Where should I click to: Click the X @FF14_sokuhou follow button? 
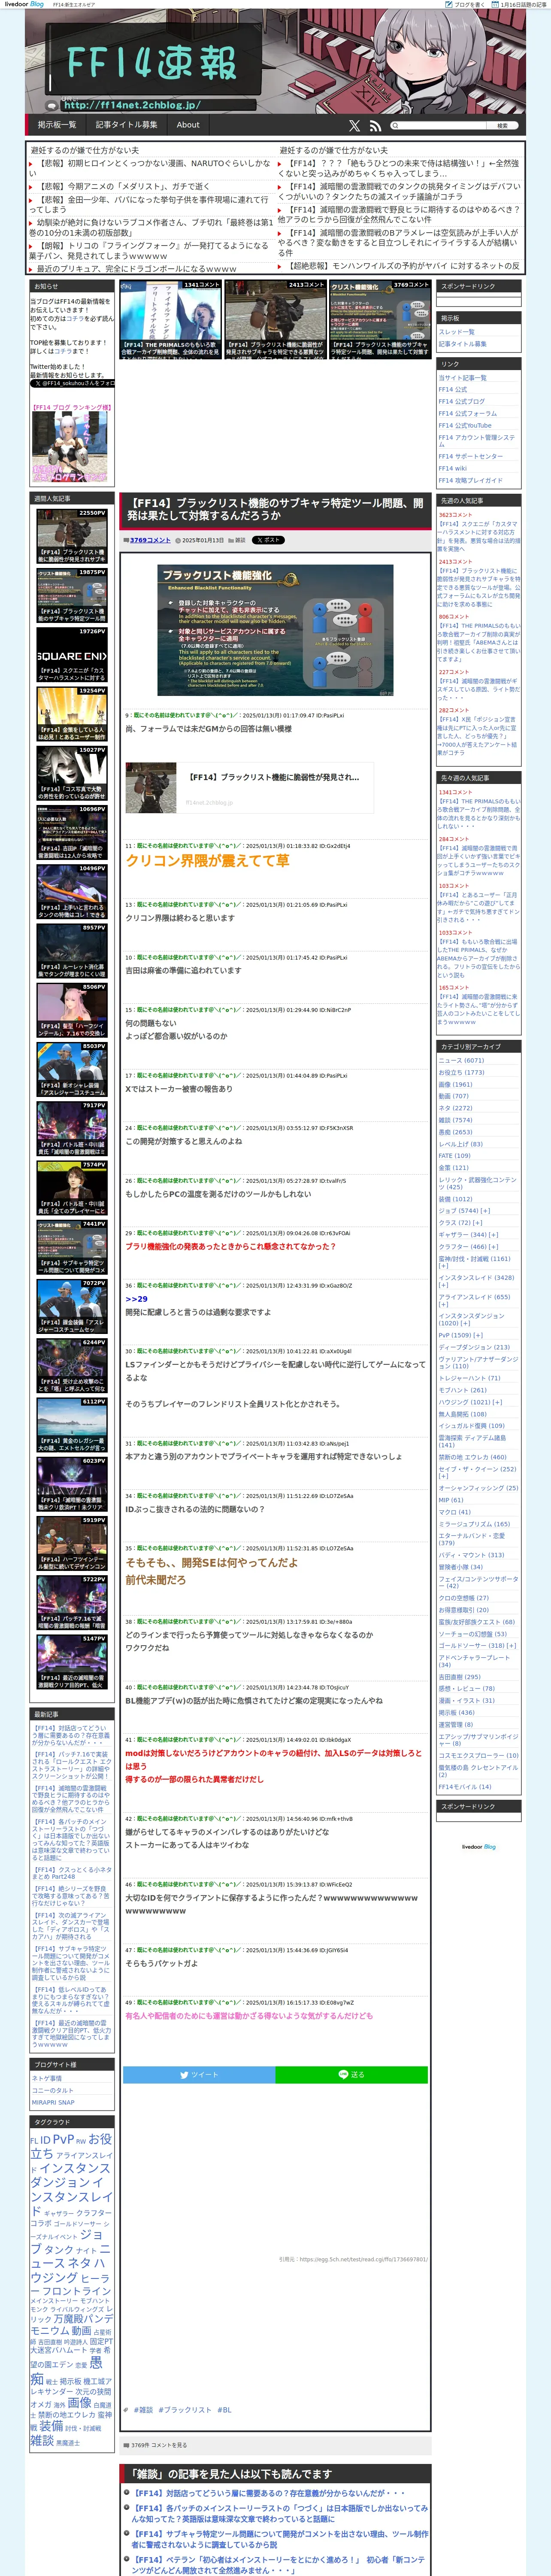tap(73, 383)
